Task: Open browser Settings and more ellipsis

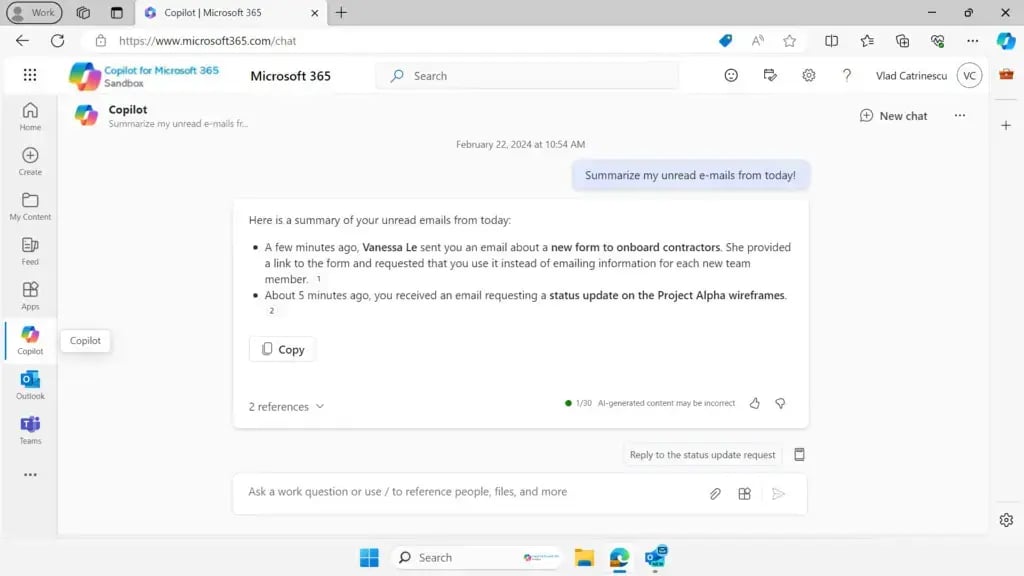Action: coord(972,40)
